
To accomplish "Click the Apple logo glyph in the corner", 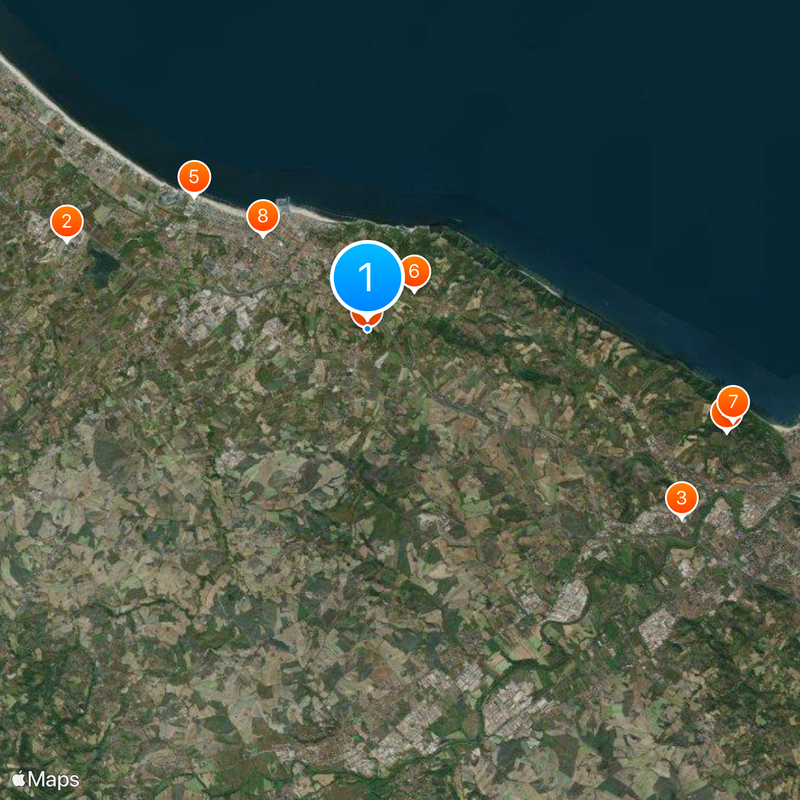I will click(x=18, y=779).
